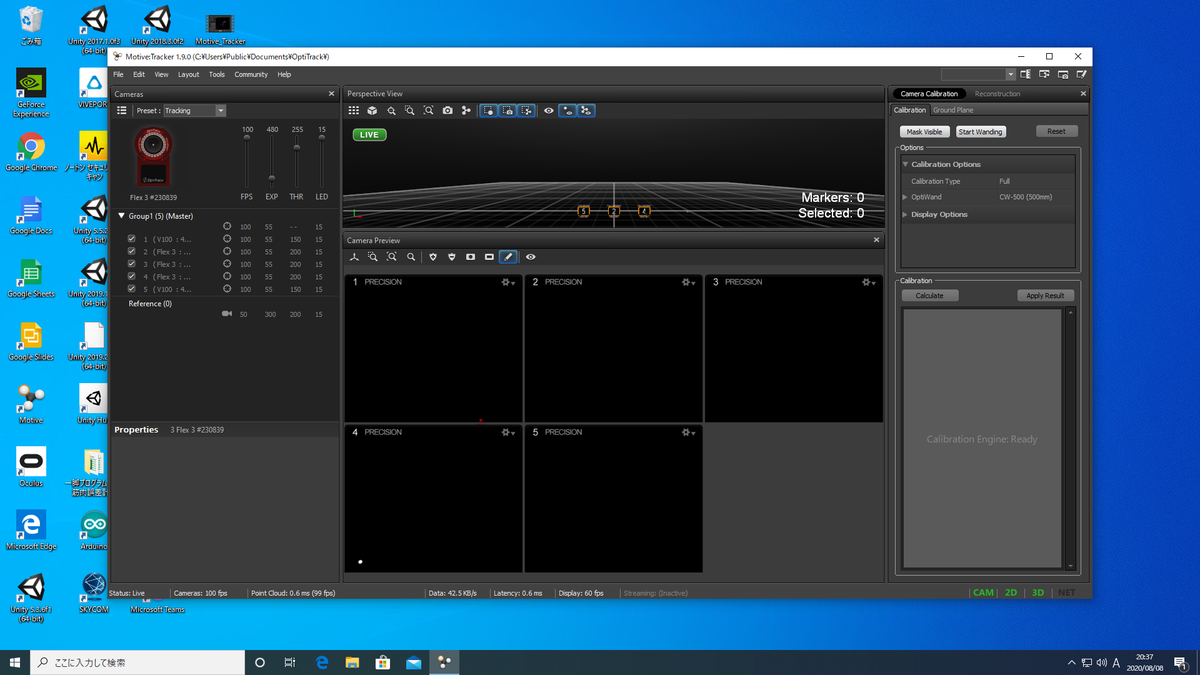The width and height of the screenshot is (1200, 675).
Task: Open Google Chrome from the desktop
Action: pos(31,153)
